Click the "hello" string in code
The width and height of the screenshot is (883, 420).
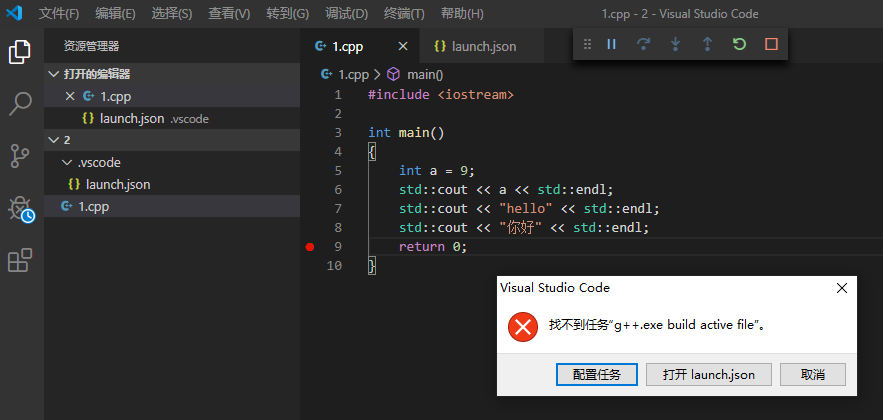pyautogui.click(x=527, y=209)
